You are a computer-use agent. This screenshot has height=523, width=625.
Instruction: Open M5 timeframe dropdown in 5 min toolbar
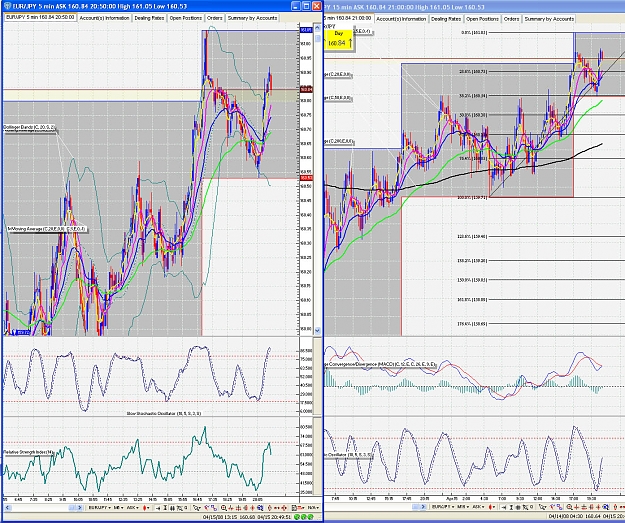(x=118, y=508)
